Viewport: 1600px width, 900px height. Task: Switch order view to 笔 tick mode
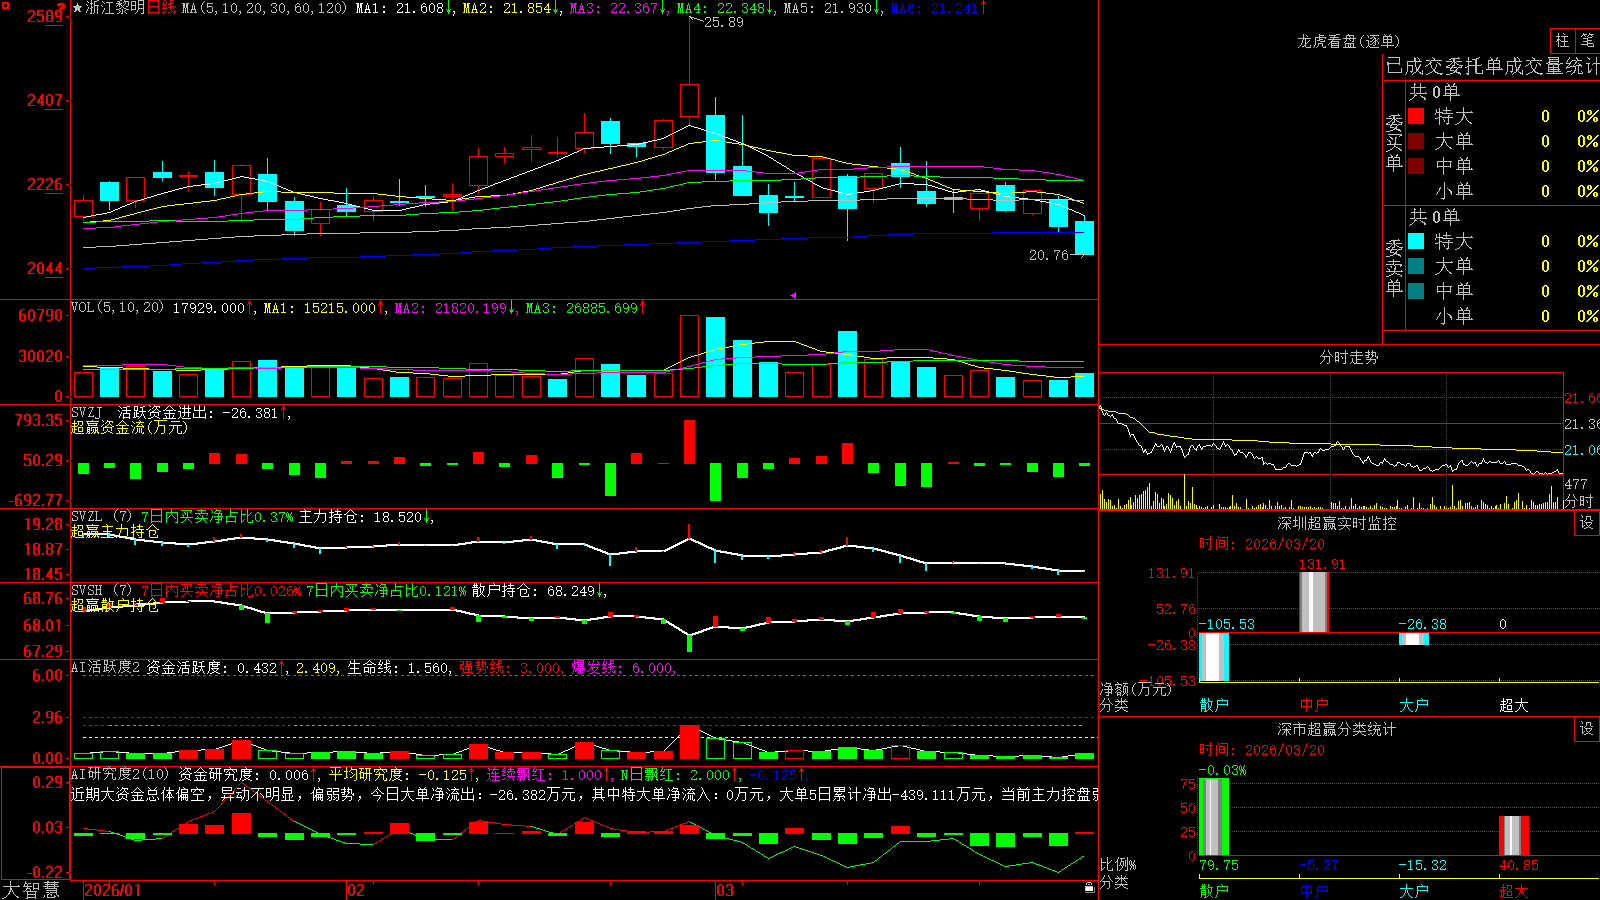coord(1587,40)
